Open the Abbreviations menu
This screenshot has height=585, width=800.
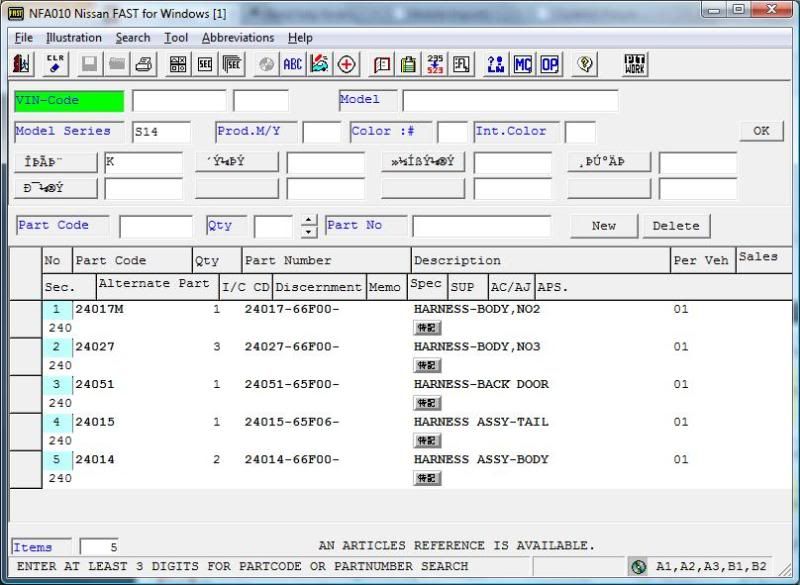pyautogui.click(x=238, y=38)
